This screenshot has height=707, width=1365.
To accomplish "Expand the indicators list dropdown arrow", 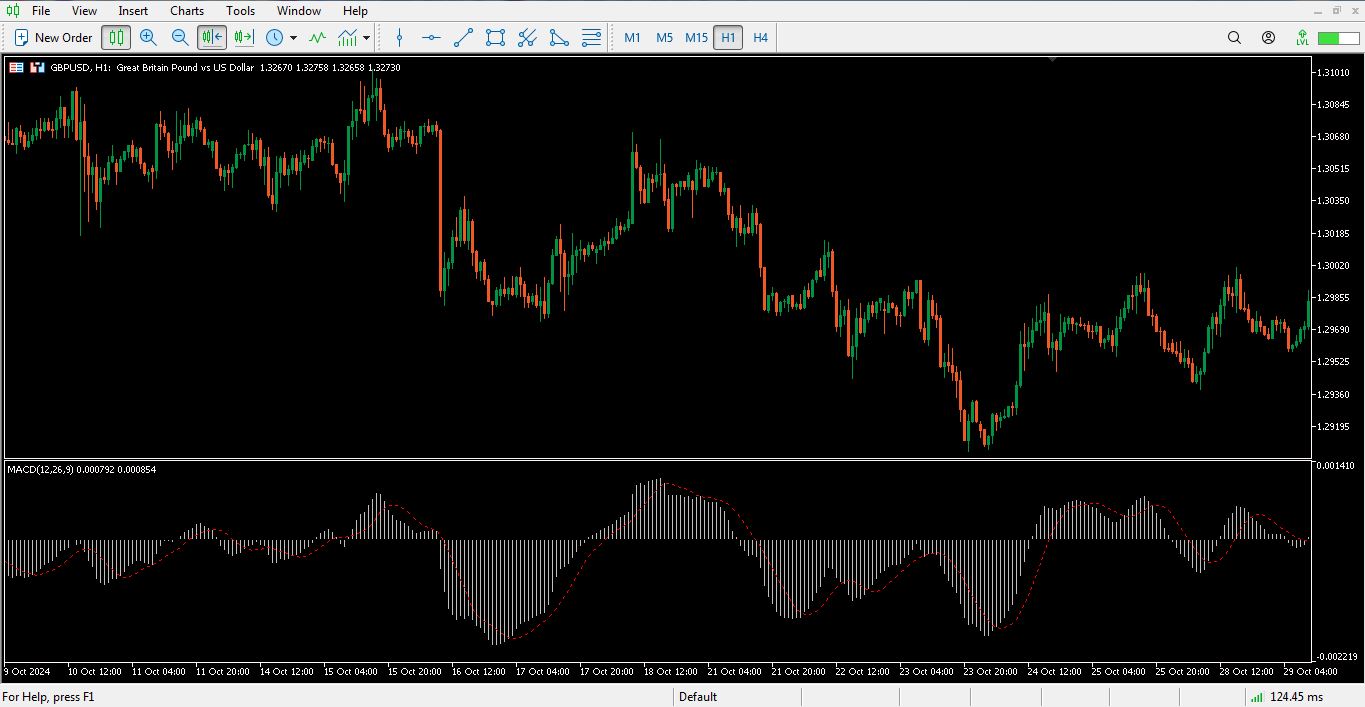I will coord(367,38).
